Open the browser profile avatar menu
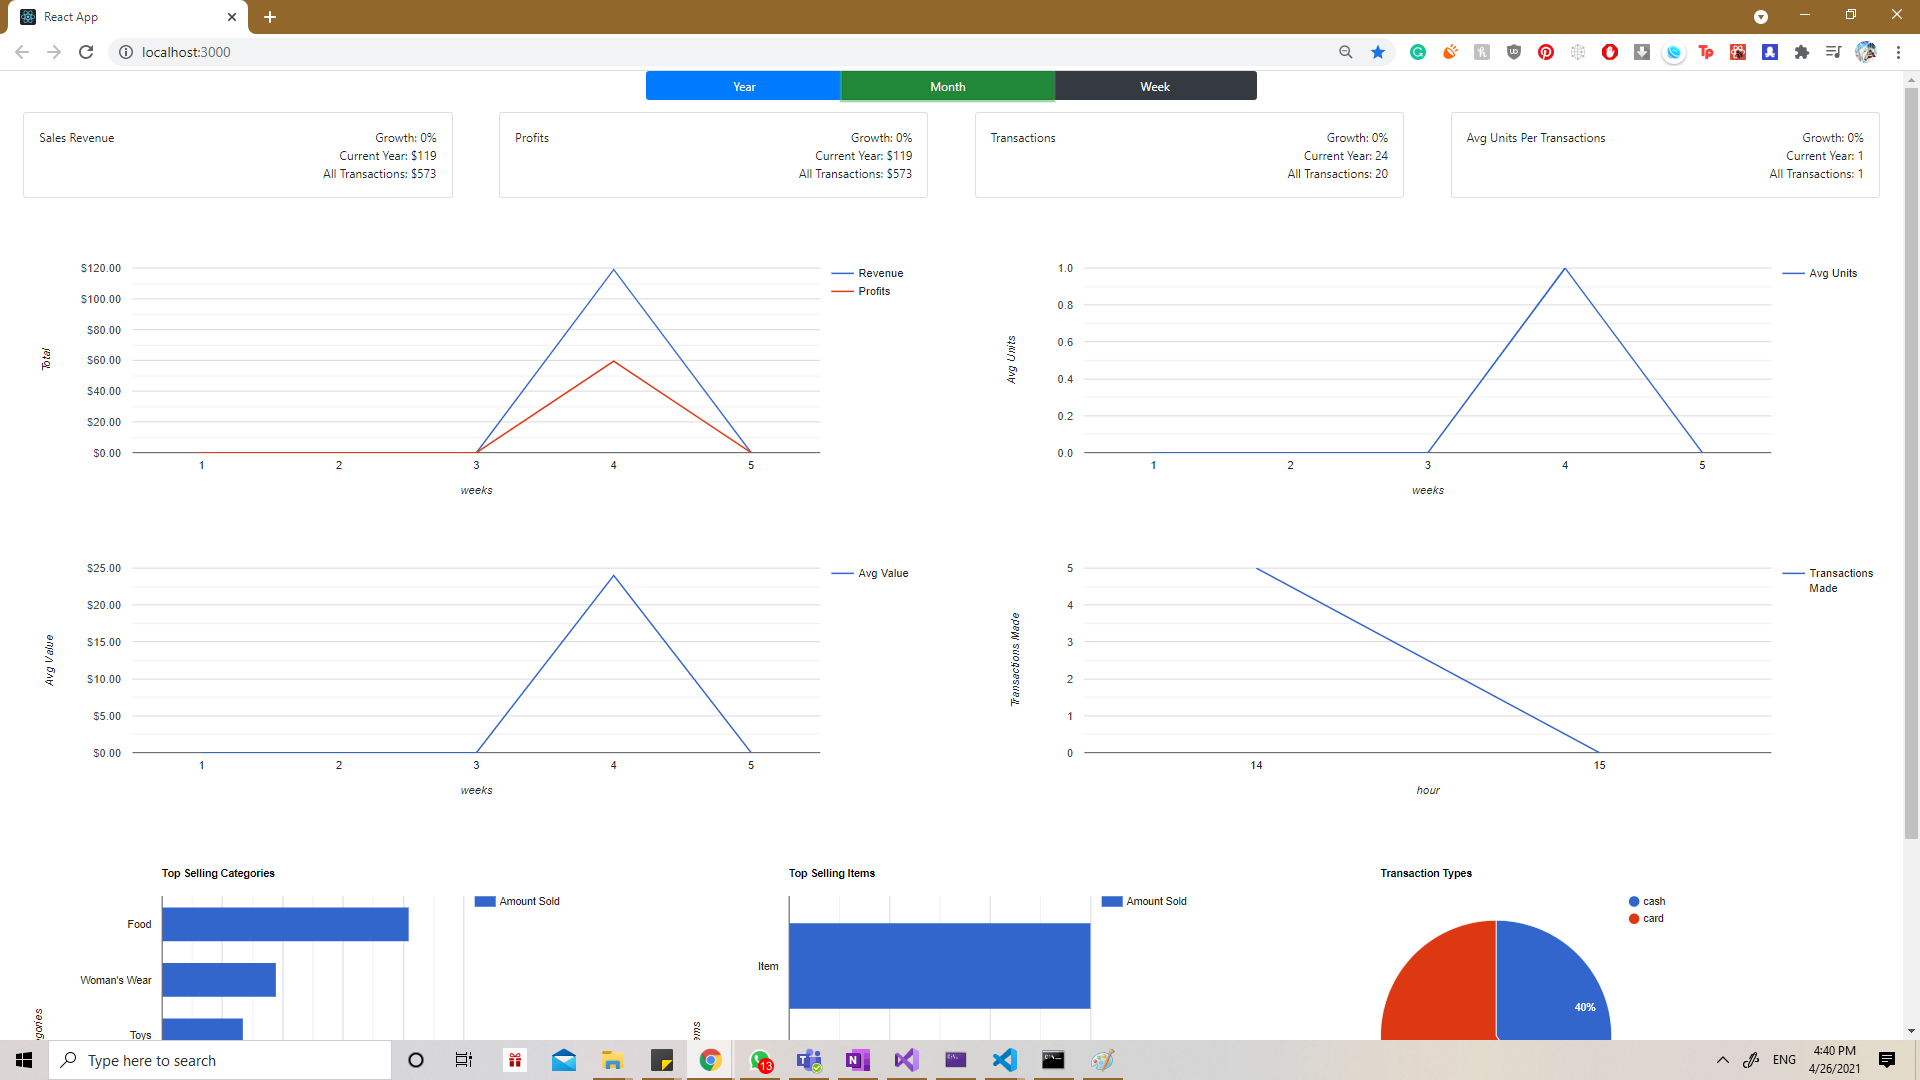1920x1080 pixels. 1866,52
